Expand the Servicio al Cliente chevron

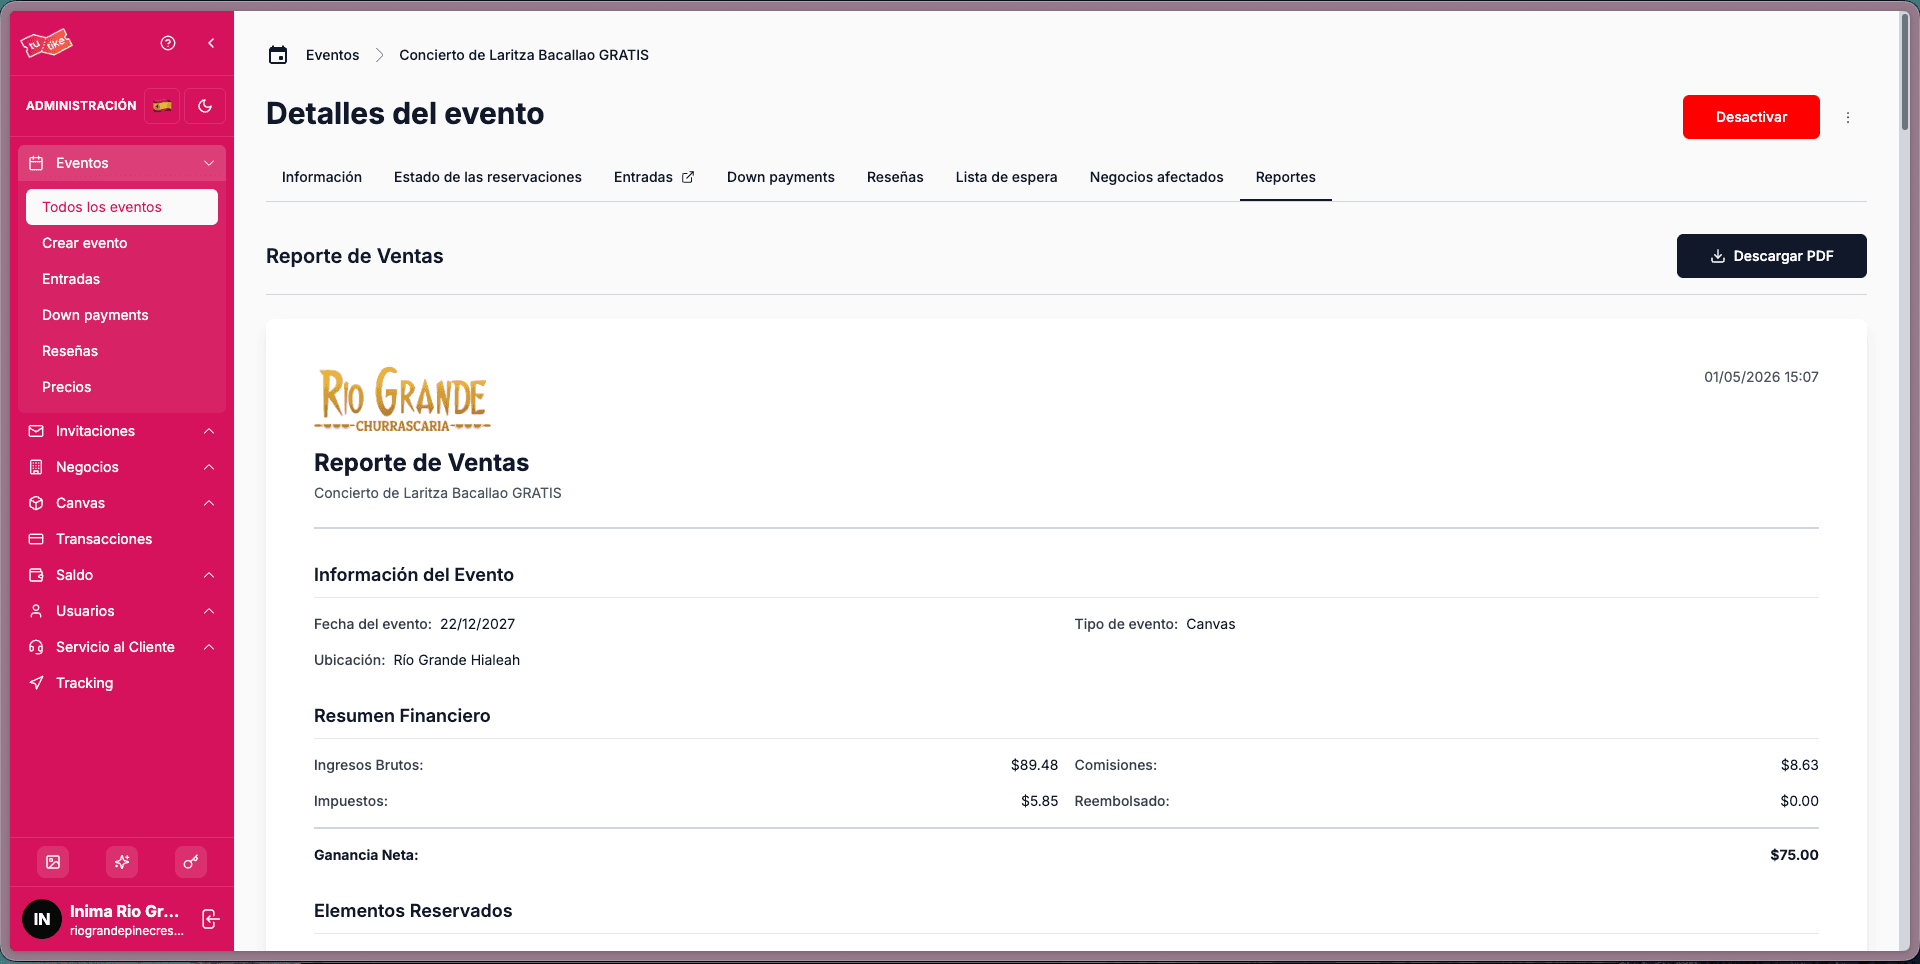coord(209,647)
